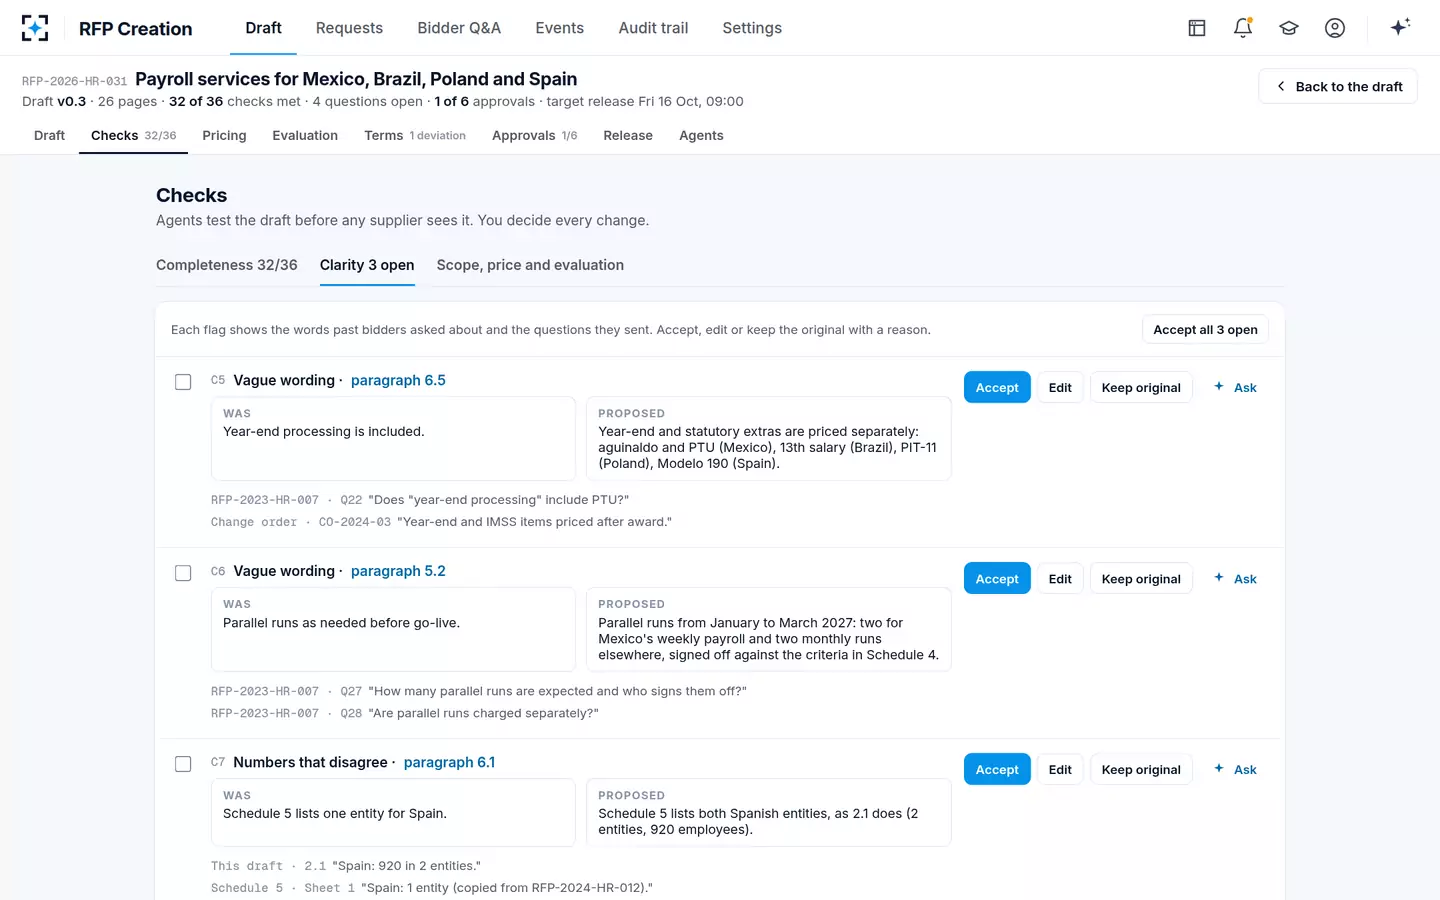Open the Approvals 1/6 tab
1440x900 pixels.
[x=535, y=136]
